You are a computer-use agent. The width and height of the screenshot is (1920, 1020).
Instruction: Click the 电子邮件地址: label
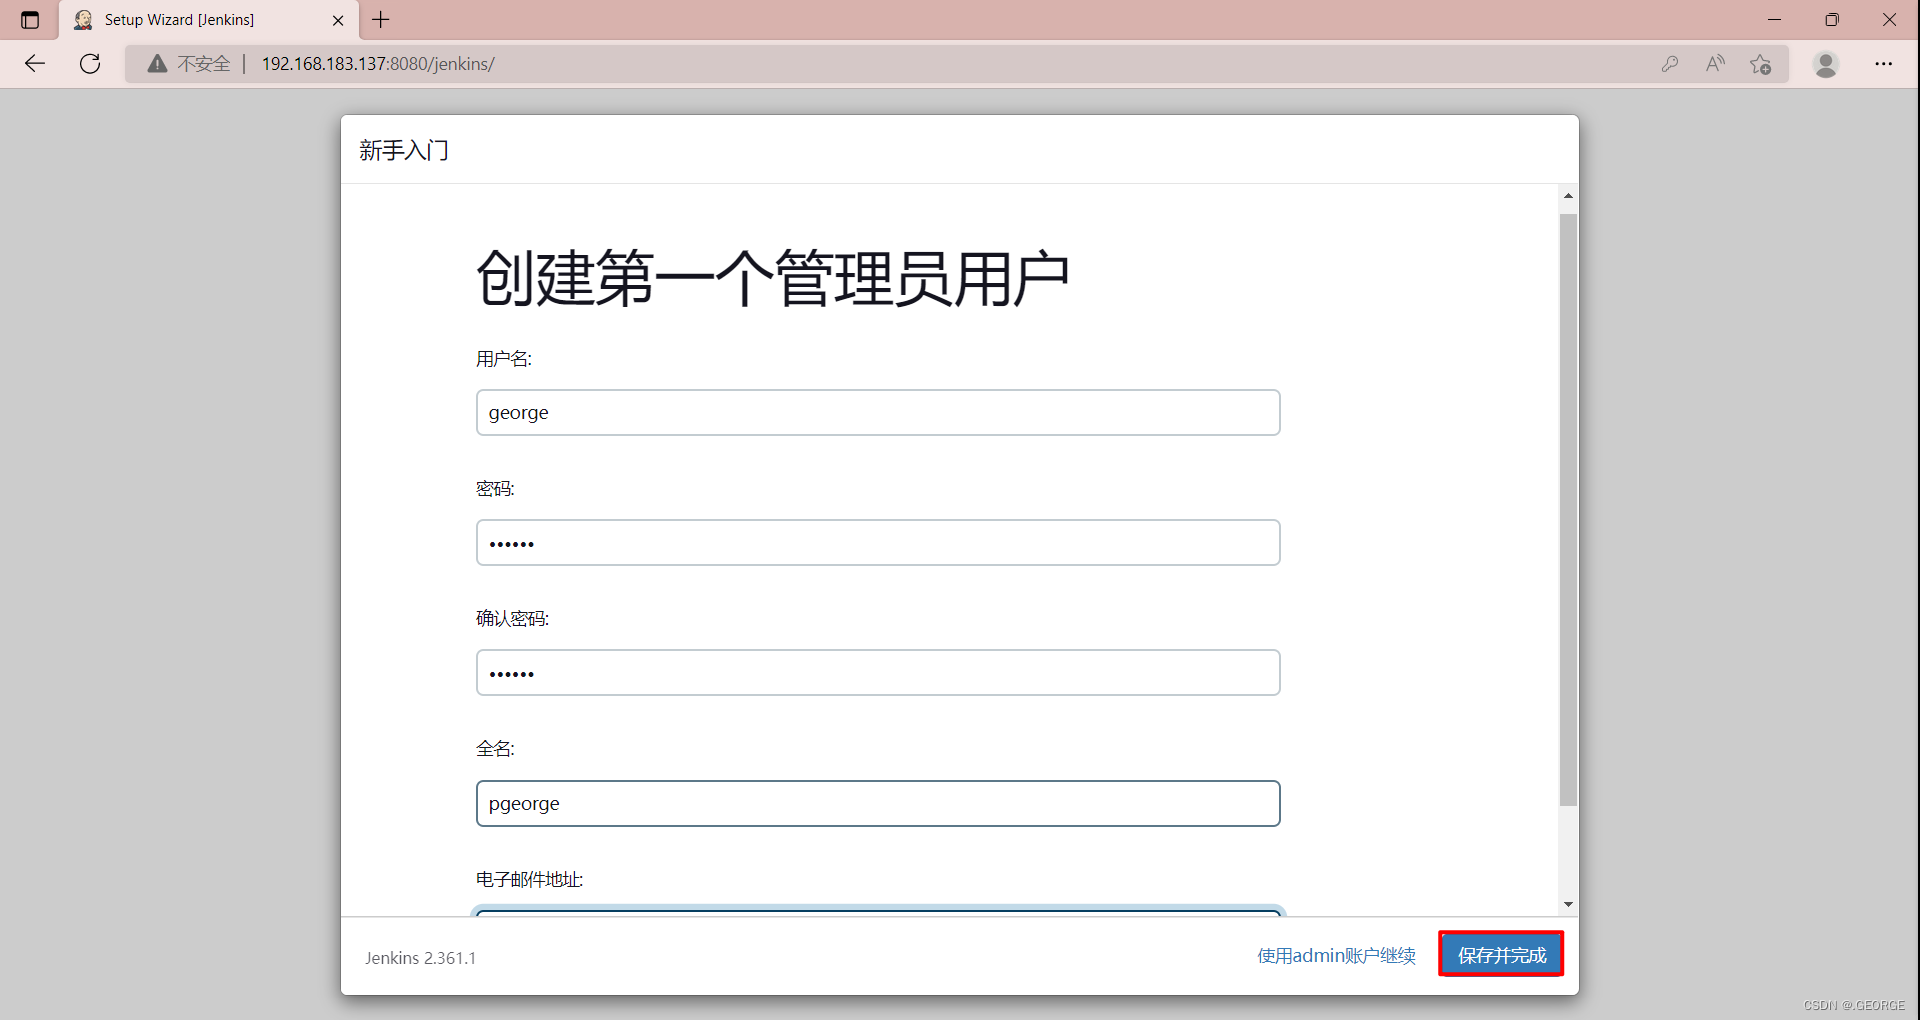529,879
